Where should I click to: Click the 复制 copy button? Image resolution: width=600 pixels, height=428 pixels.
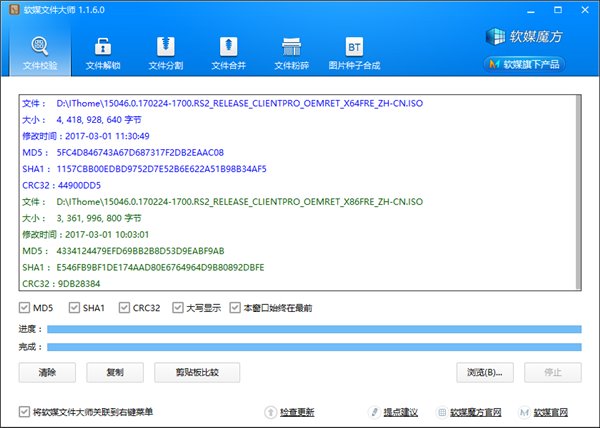115,372
